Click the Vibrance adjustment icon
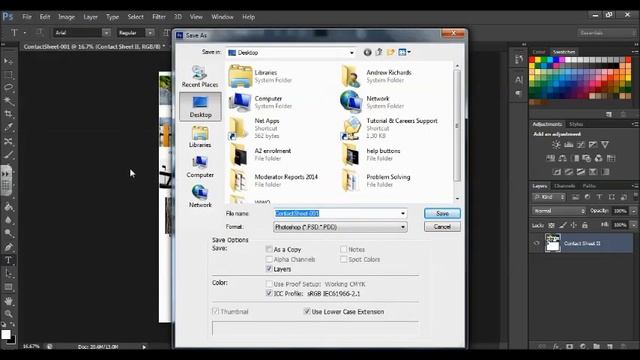640x360 pixels. click(x=605, y=145)
